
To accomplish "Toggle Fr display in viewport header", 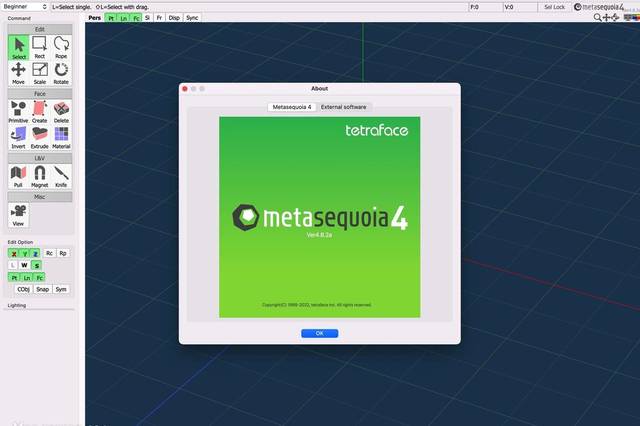I will point(160,18).
